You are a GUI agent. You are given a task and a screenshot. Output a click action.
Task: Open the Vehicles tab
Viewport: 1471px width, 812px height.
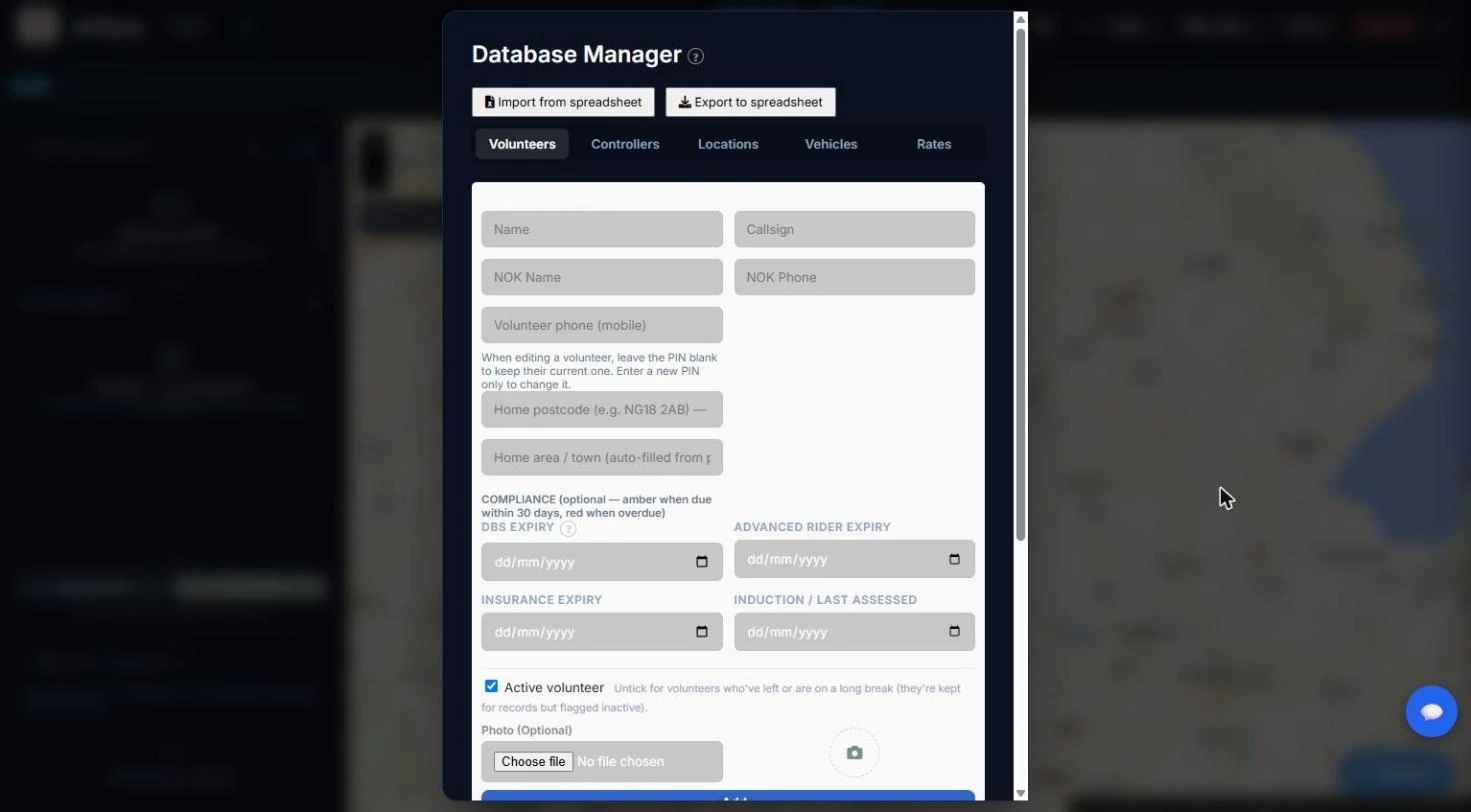831,144
